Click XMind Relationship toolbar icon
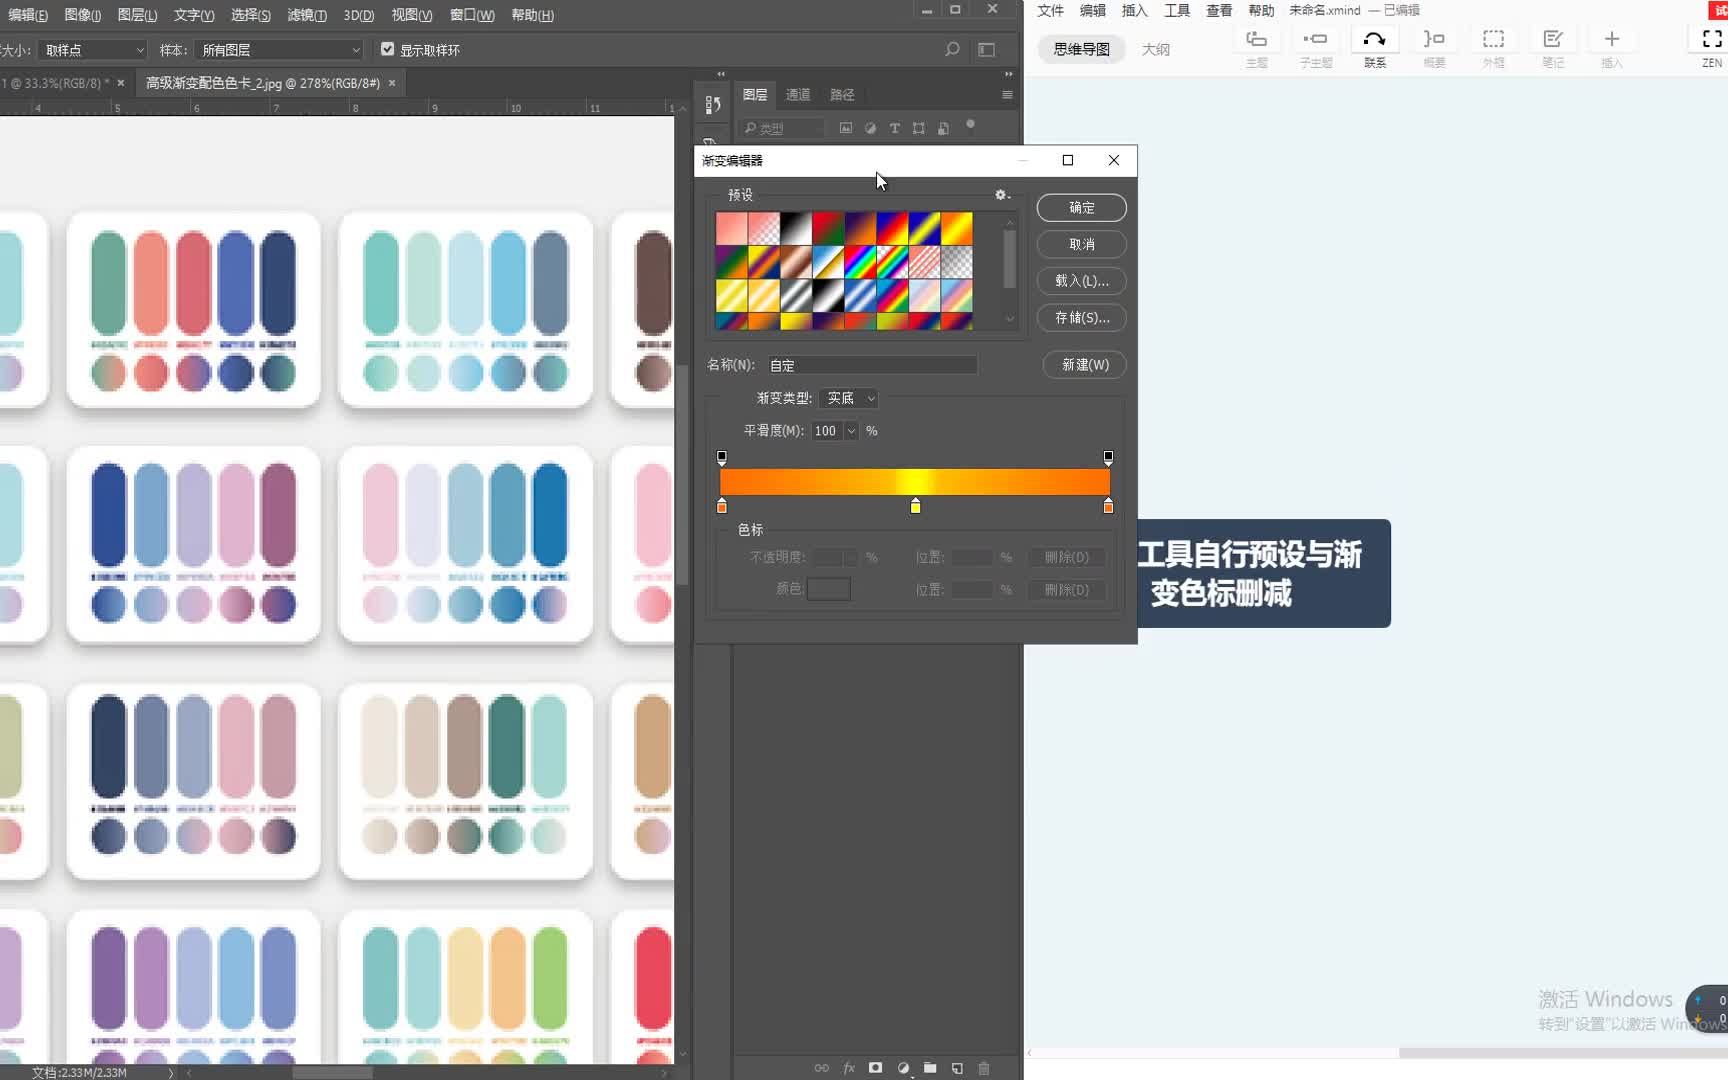The height and width of the screenshot is (1080, 1728). [x=1375, y=47]
